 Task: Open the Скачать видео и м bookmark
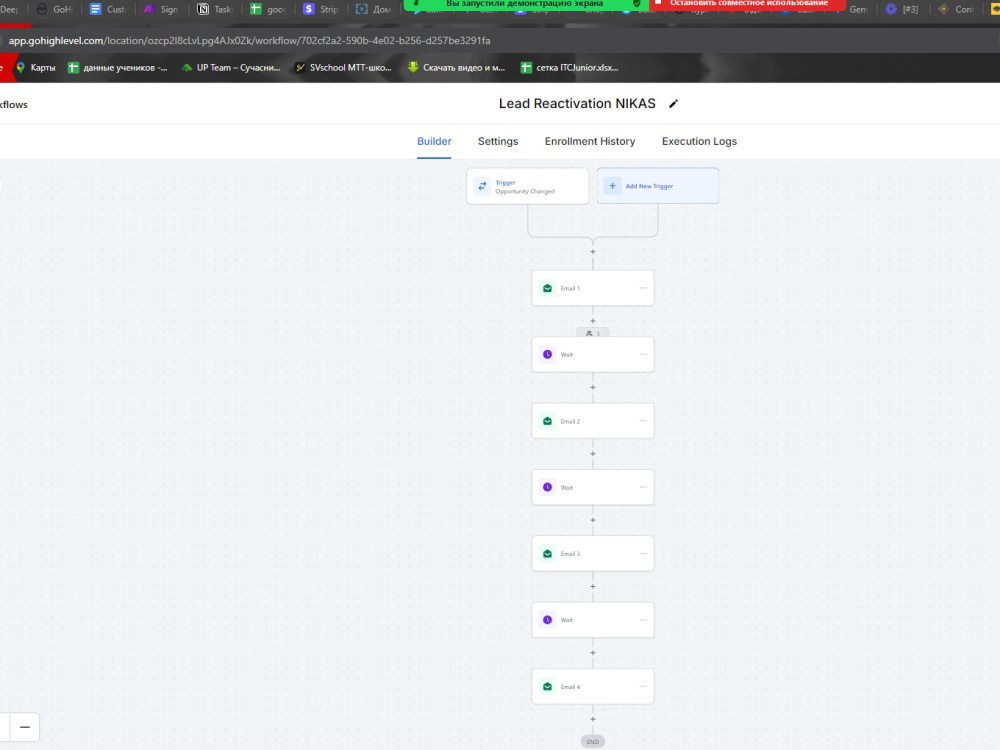click(x=457, y=68)
